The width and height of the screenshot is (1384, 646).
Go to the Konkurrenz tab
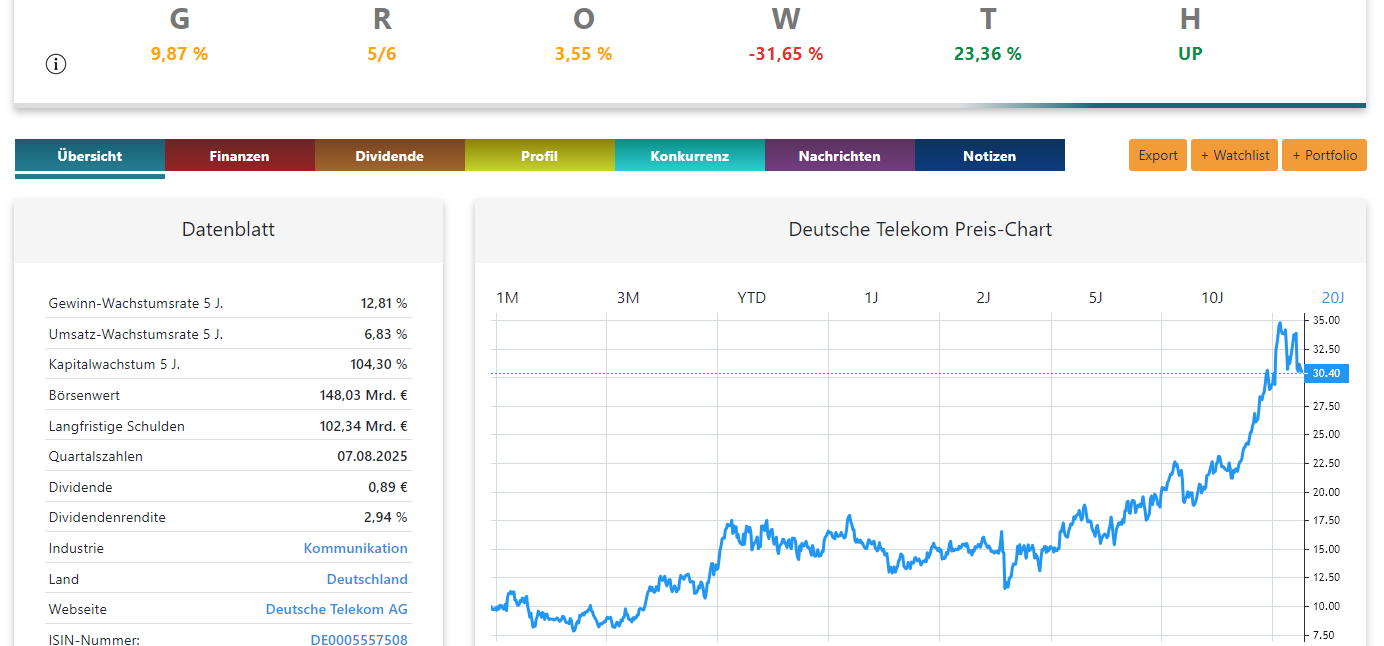690,156
